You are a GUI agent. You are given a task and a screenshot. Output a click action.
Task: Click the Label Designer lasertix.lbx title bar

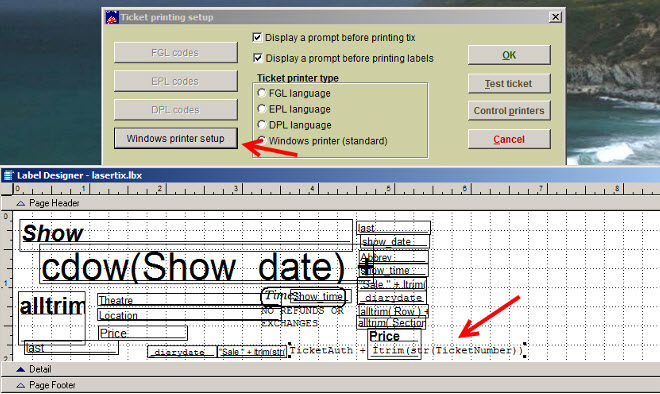tap(330, 176)
